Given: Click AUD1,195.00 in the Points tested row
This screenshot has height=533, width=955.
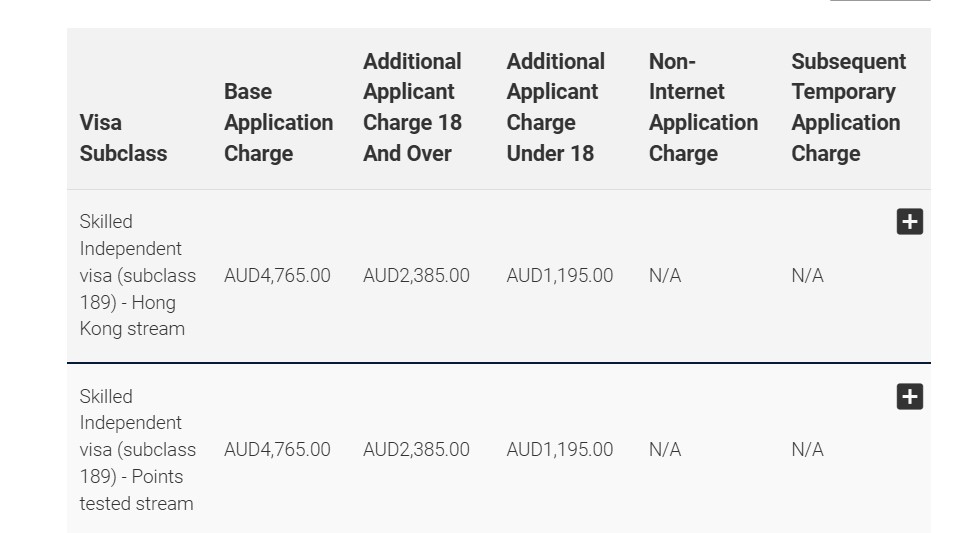Looking at the screenshot, I should 560,450.
